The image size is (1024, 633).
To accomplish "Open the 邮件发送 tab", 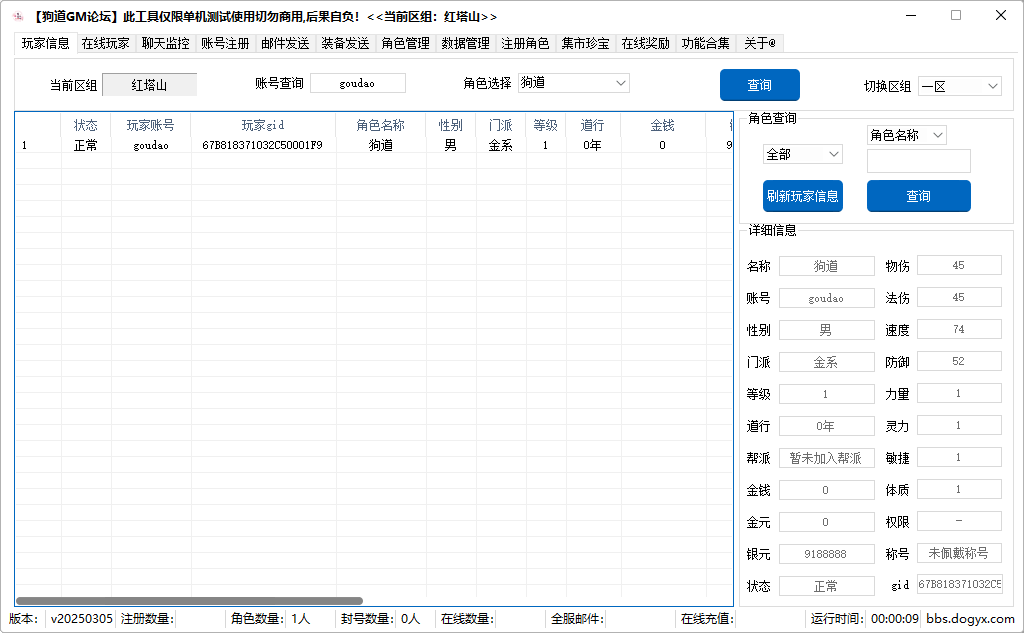I will click(285, 43).
